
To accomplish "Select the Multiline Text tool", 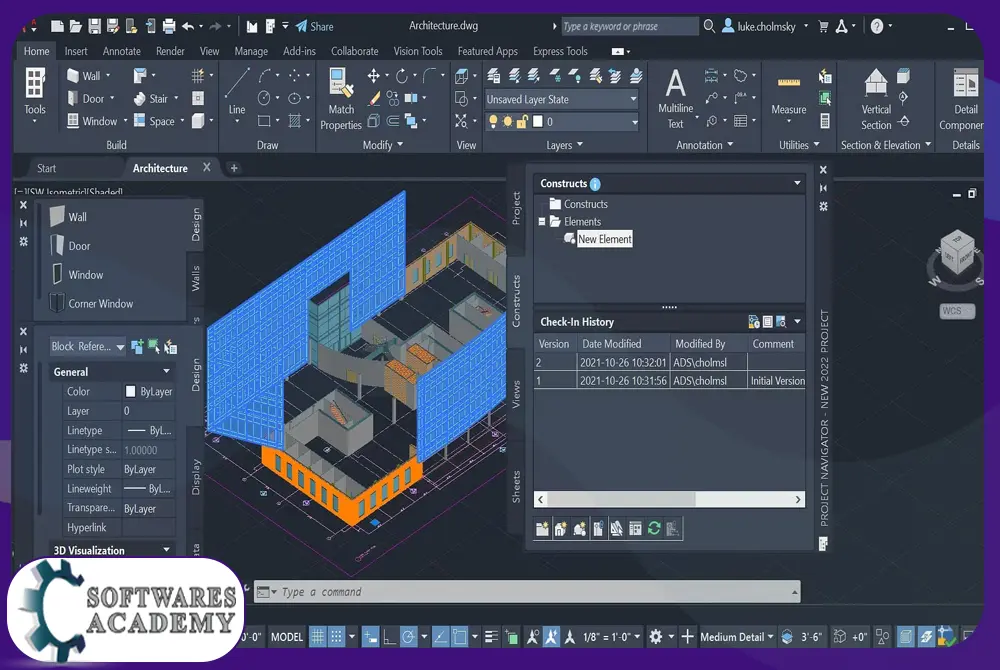I will [x=675, y=99].
